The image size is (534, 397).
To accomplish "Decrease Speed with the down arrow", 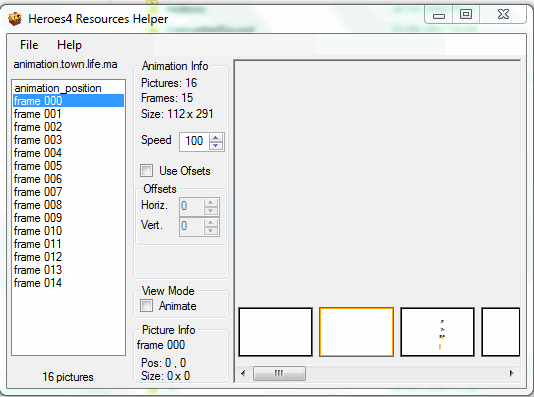I will click(216, 146).
